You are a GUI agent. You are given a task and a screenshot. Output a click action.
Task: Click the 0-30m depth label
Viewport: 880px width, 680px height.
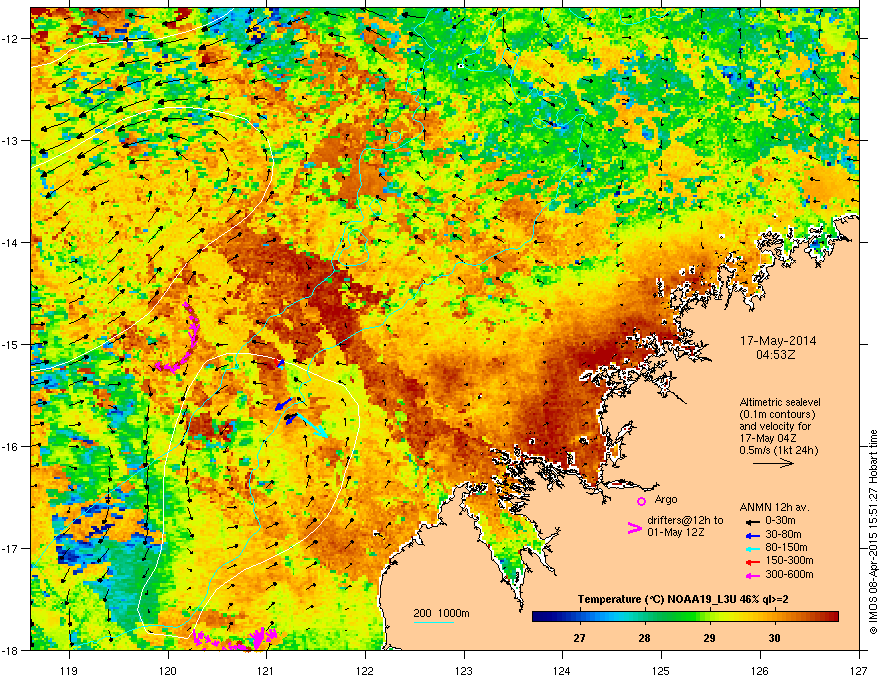[780, 521]
